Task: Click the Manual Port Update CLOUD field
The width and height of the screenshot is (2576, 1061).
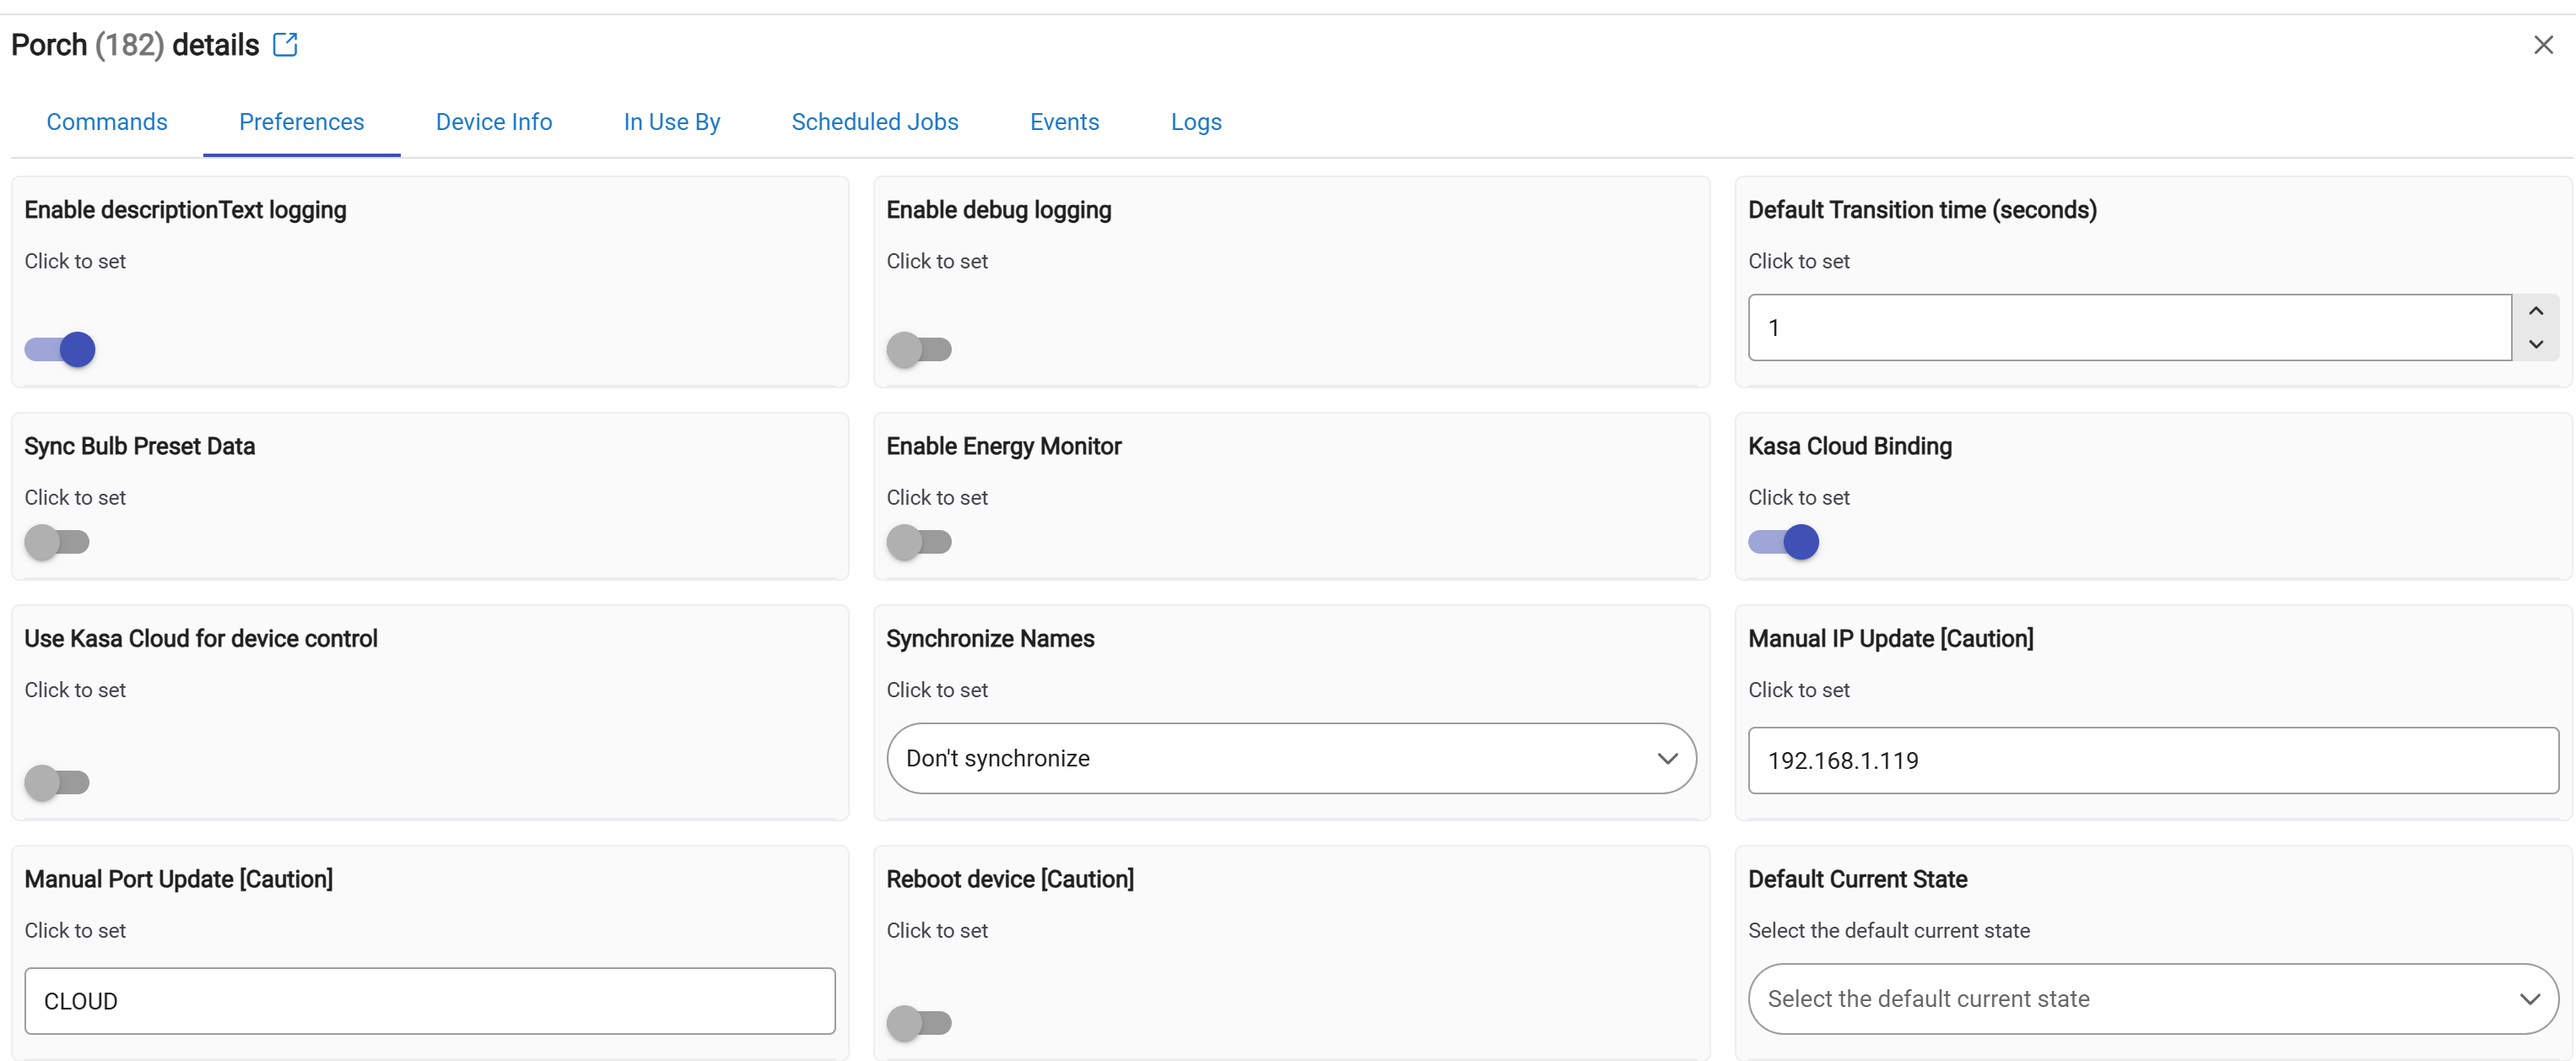Action: (429, 1001)
